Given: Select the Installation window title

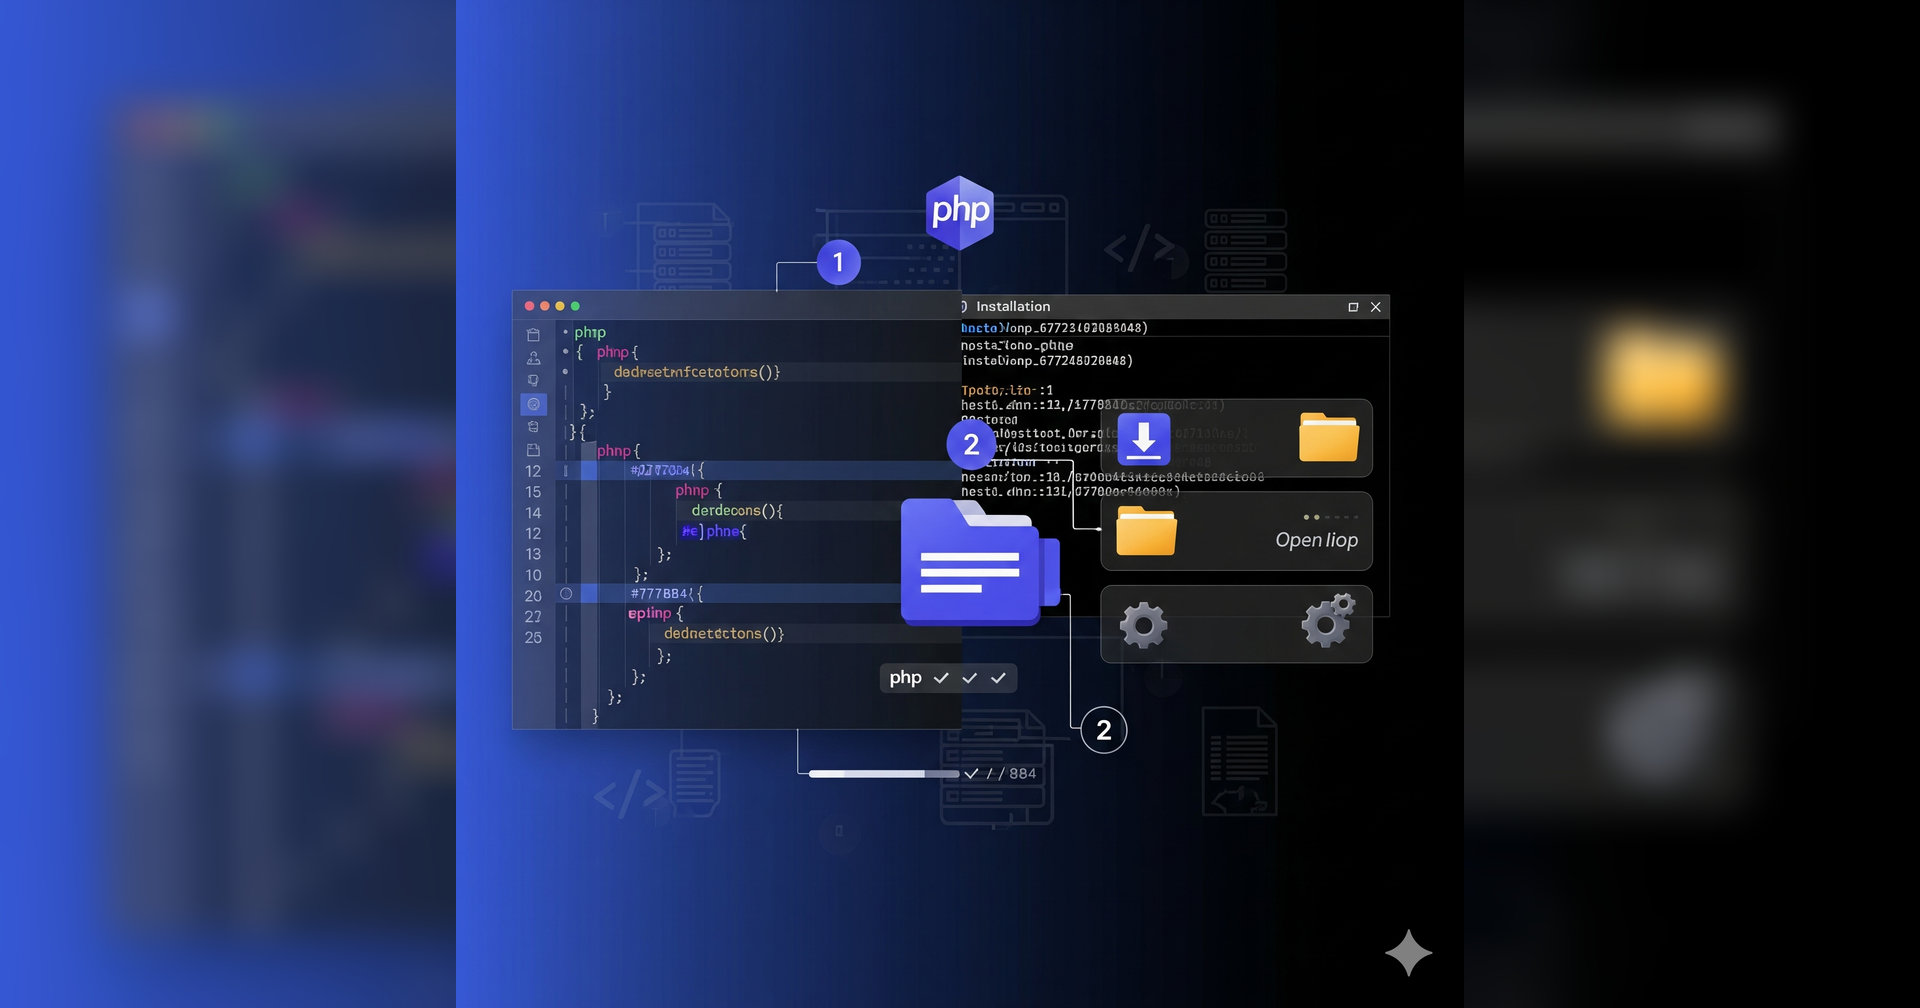Looking at the screenshot, I should tap(1013, 307).
